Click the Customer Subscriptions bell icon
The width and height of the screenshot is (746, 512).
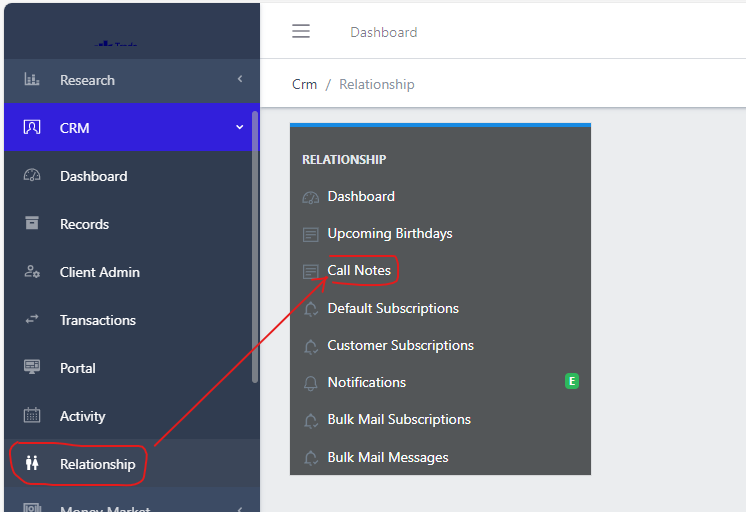click(x=311, y=346)
